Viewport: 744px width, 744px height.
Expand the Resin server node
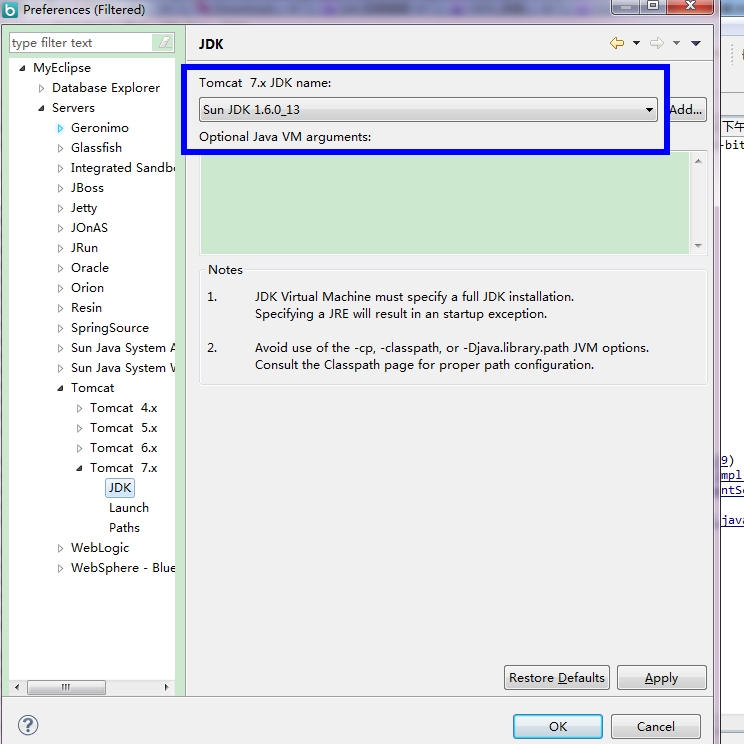click(x=60, y=308)
